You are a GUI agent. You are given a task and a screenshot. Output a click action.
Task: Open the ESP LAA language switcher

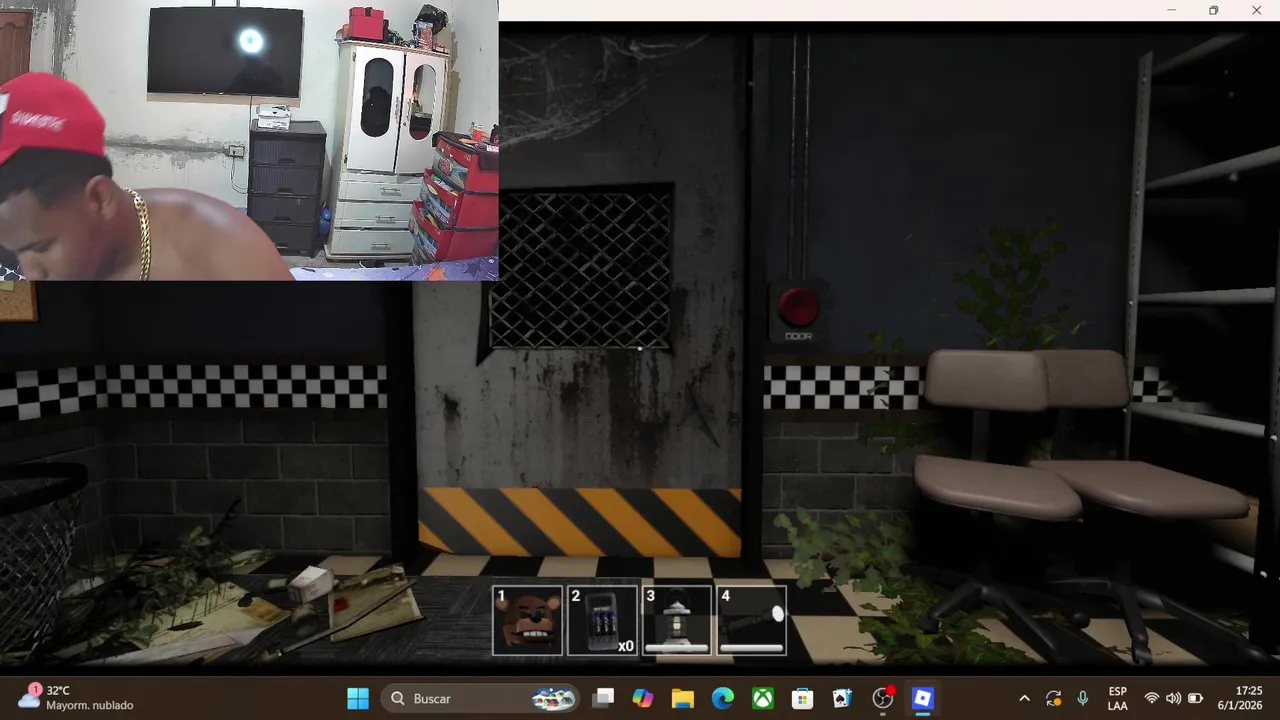click(x=1118, y=698)
